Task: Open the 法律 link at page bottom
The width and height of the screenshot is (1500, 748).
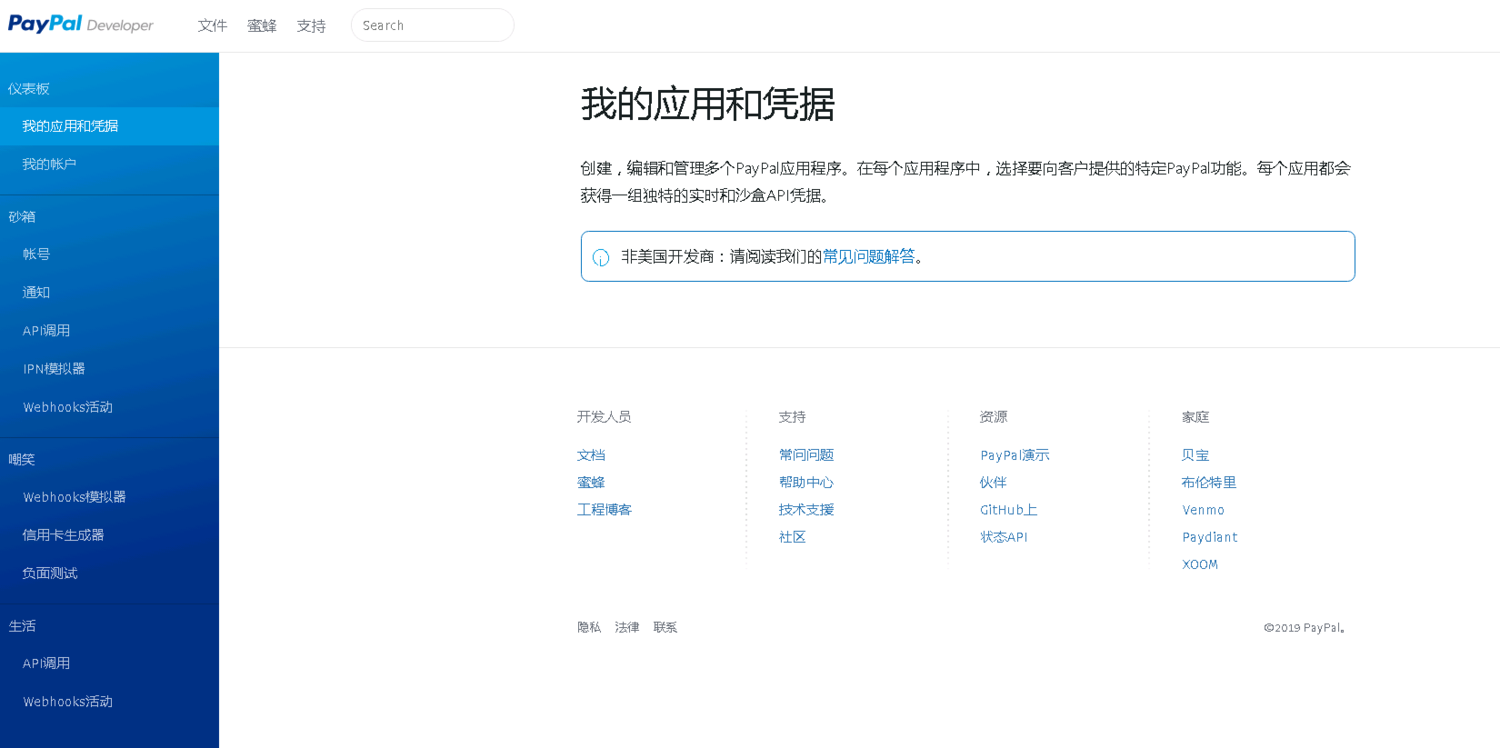Action: [627, 627]
